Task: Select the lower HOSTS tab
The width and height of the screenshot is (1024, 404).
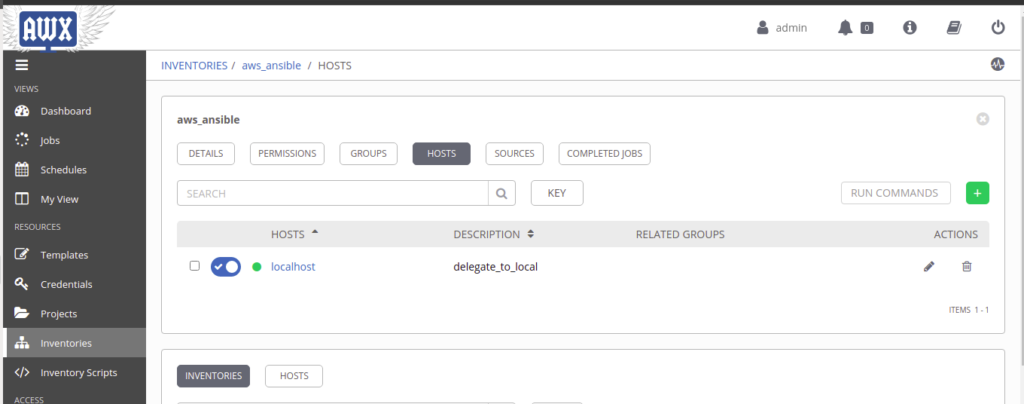Action: [294, 376]
